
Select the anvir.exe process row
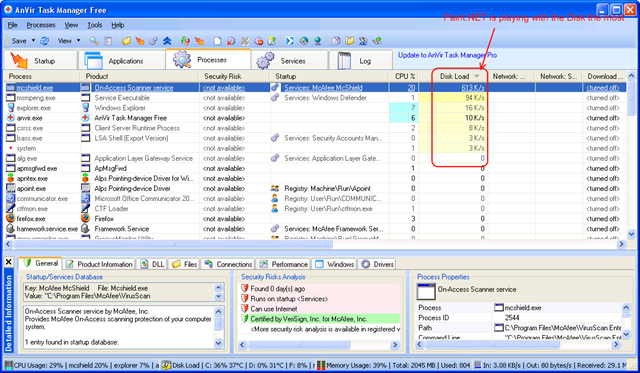[315, 118]
